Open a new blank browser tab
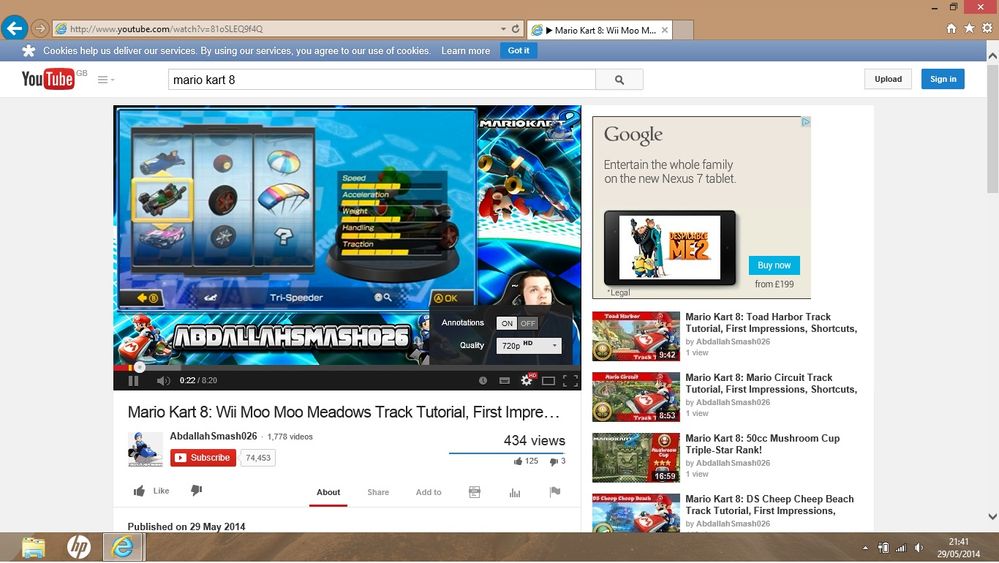Image resolution: width=999 pixels, height=563 pixels. pos(683,30)
